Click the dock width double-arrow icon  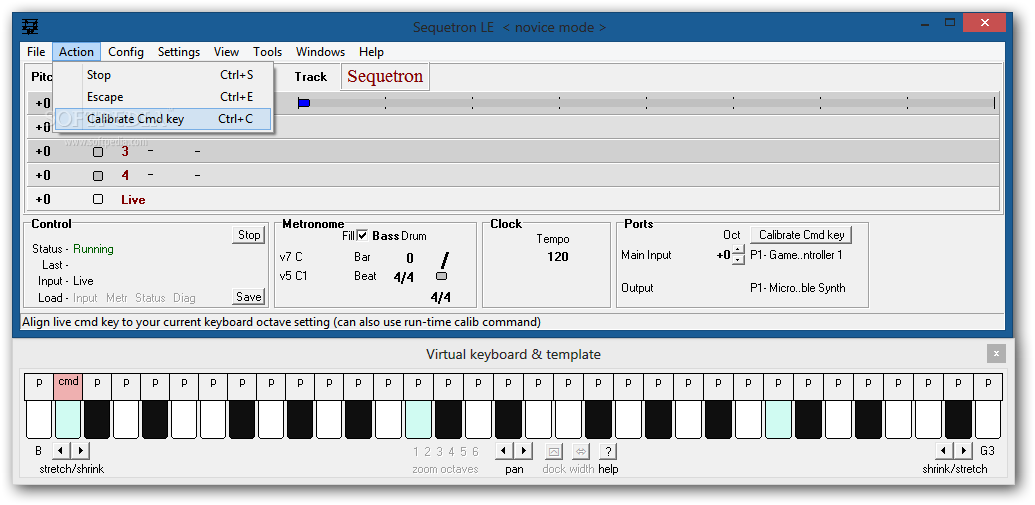point(581,451)
